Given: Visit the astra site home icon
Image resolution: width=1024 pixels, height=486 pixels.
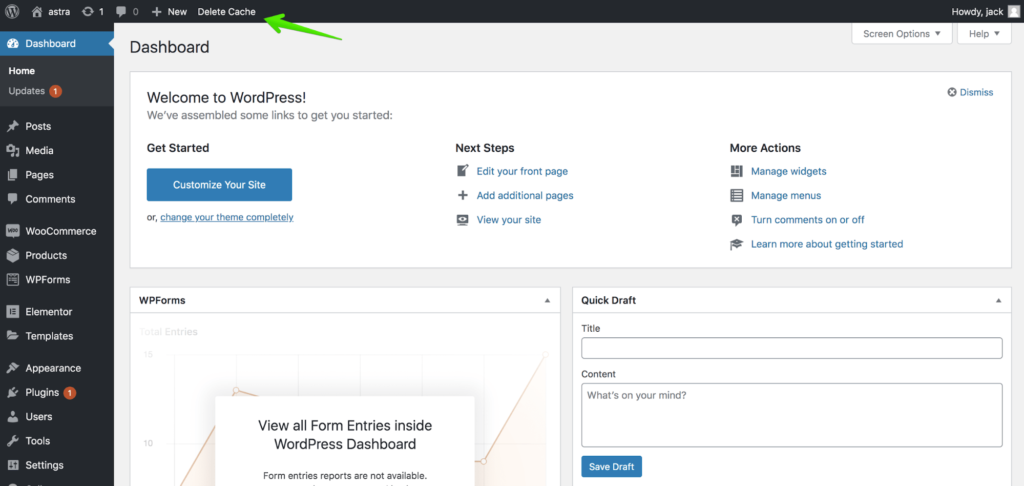Looking at the screenshot, I should [x=37, y=12].
